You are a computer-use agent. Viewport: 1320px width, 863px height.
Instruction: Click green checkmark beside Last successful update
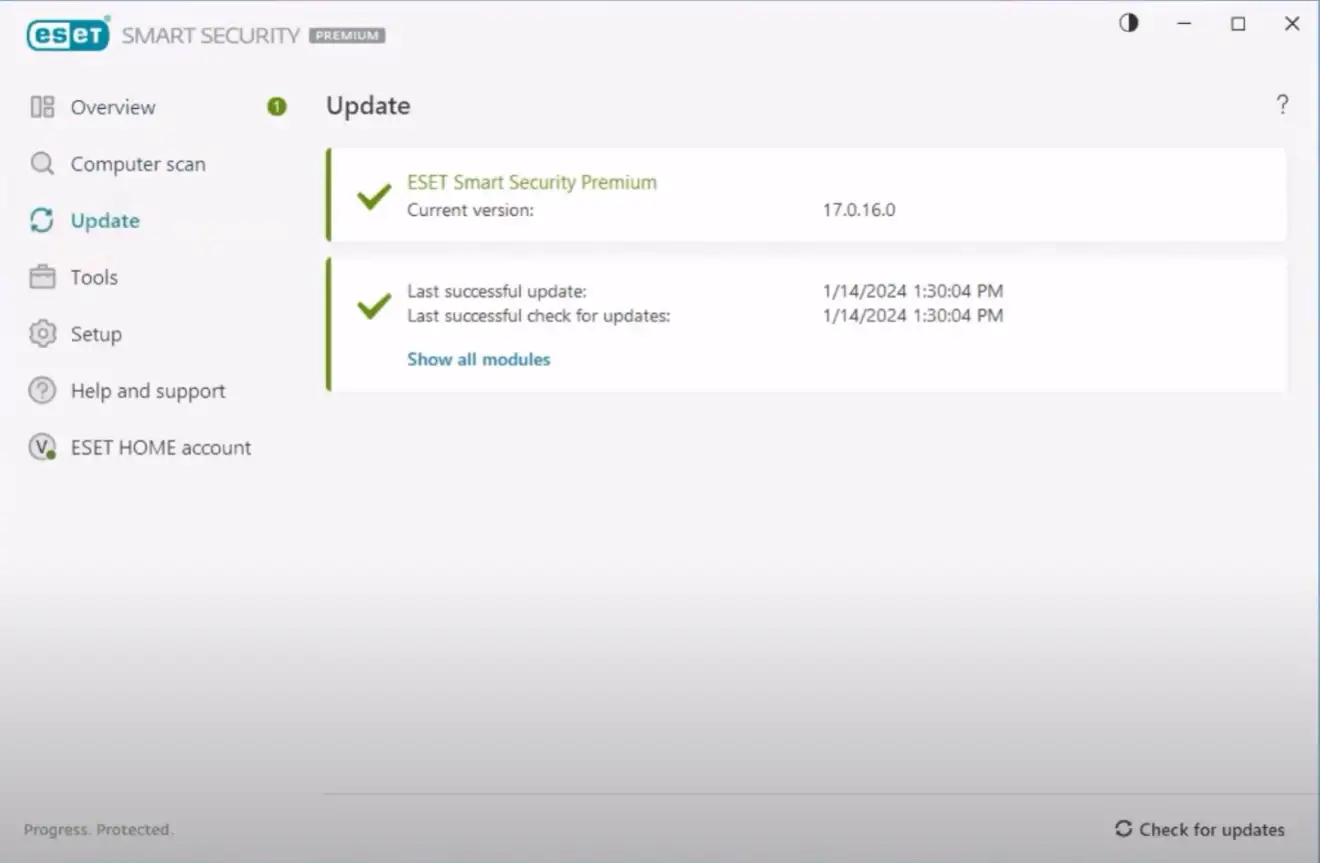pyautogui.click(x=374, y=305)
